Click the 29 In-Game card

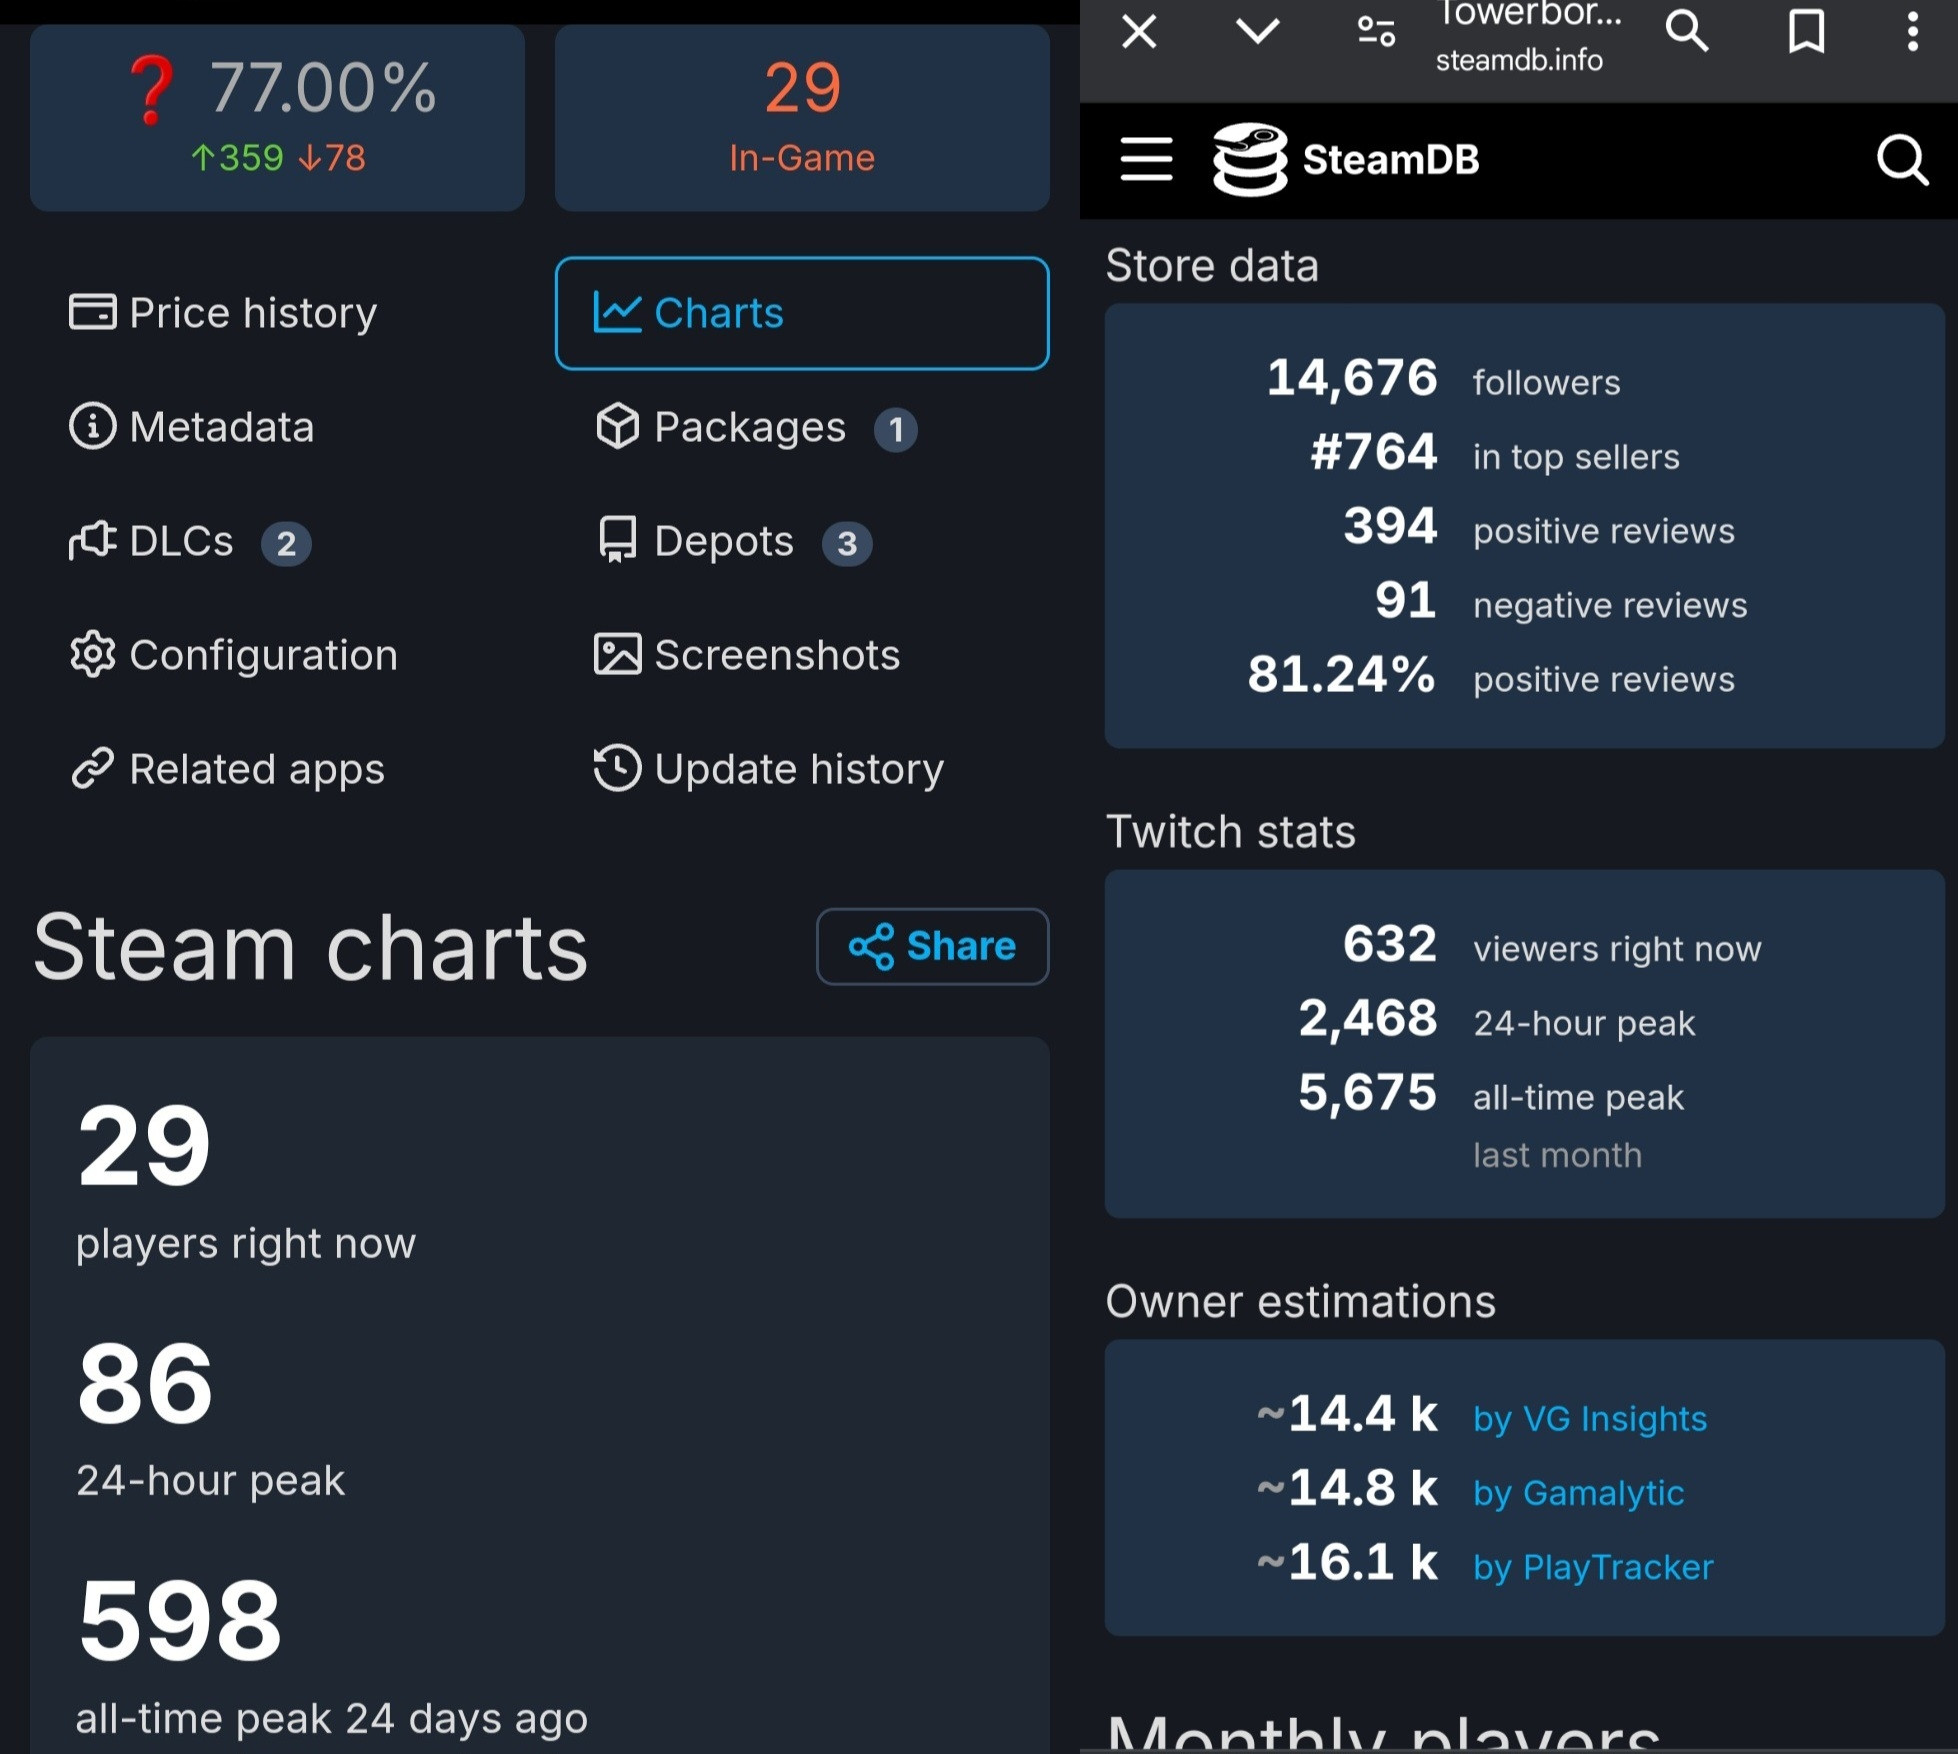(x=802, y=118)
